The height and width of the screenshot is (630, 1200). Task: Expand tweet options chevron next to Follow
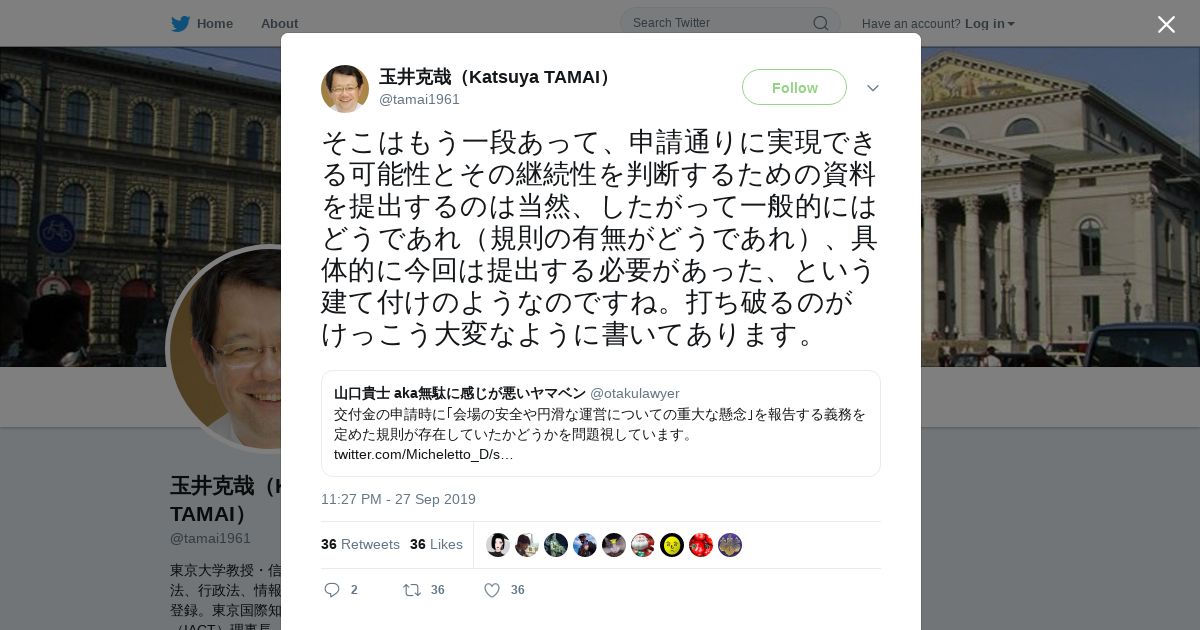[x=873, y=88]
